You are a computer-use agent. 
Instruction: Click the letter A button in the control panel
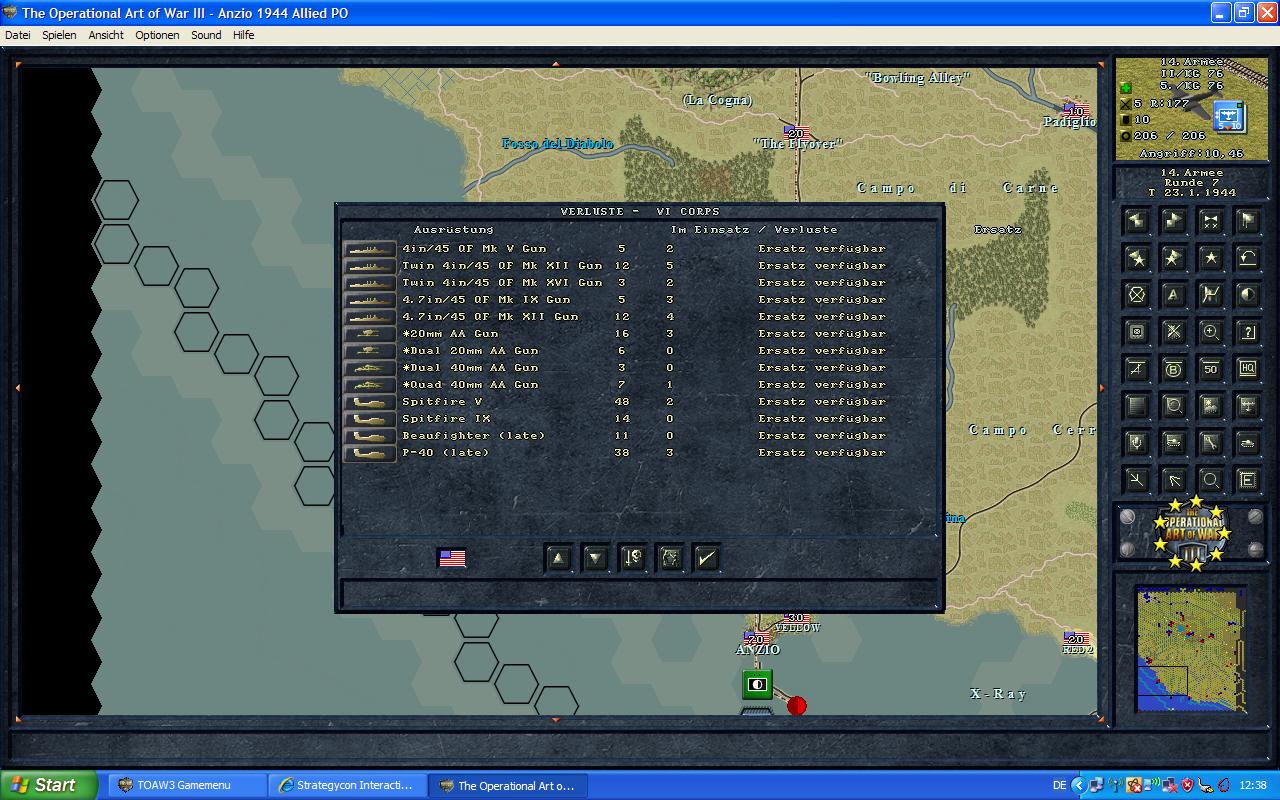1173,295
